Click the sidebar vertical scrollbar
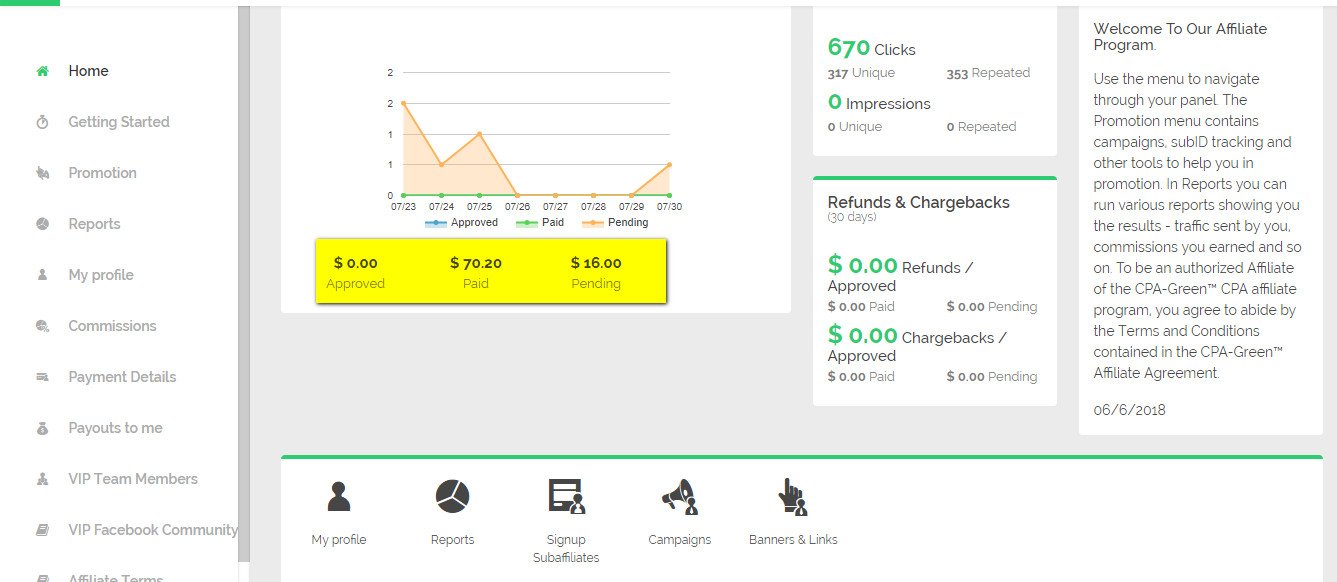This screenshot has width=1337, height=582. pos(243,283)
